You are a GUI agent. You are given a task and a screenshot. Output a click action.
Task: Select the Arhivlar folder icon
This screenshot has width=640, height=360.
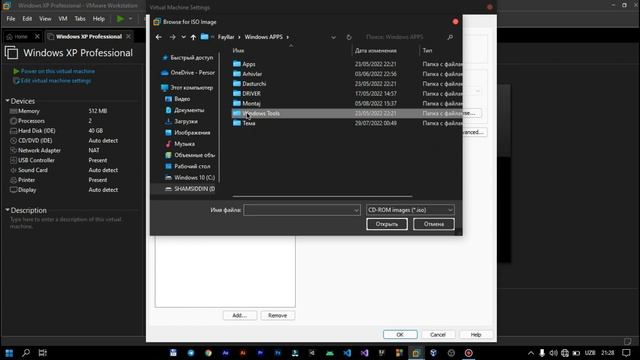click(237, 74)
